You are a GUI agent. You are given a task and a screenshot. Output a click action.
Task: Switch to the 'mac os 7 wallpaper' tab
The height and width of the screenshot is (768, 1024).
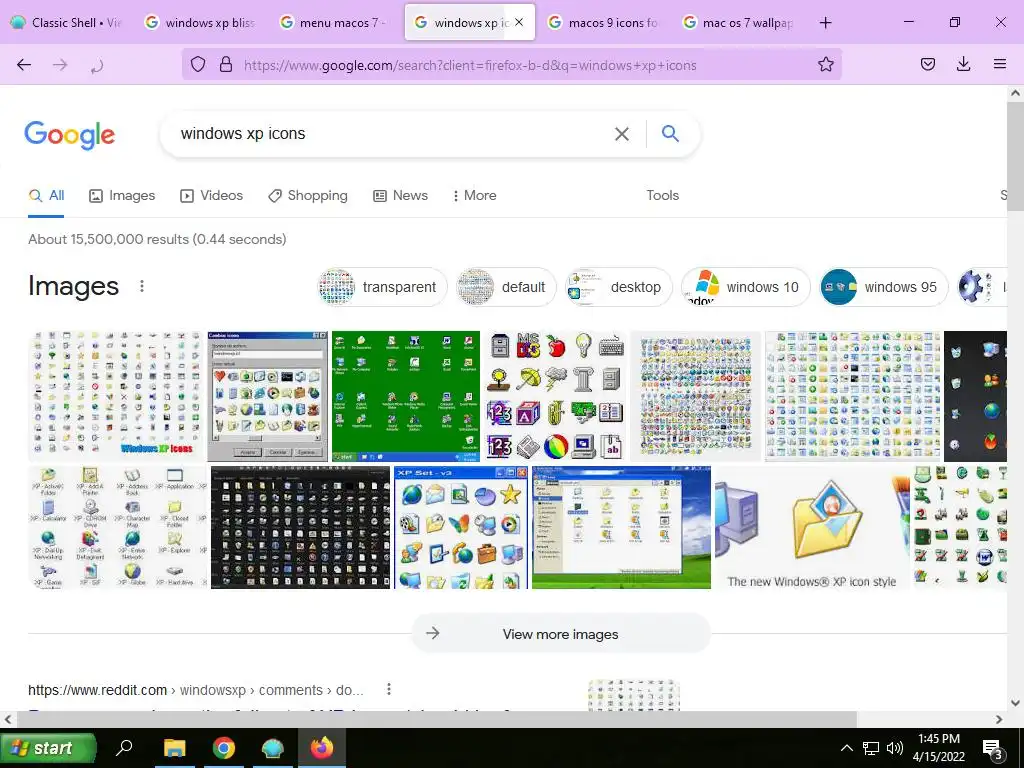[x=738, y=23]
